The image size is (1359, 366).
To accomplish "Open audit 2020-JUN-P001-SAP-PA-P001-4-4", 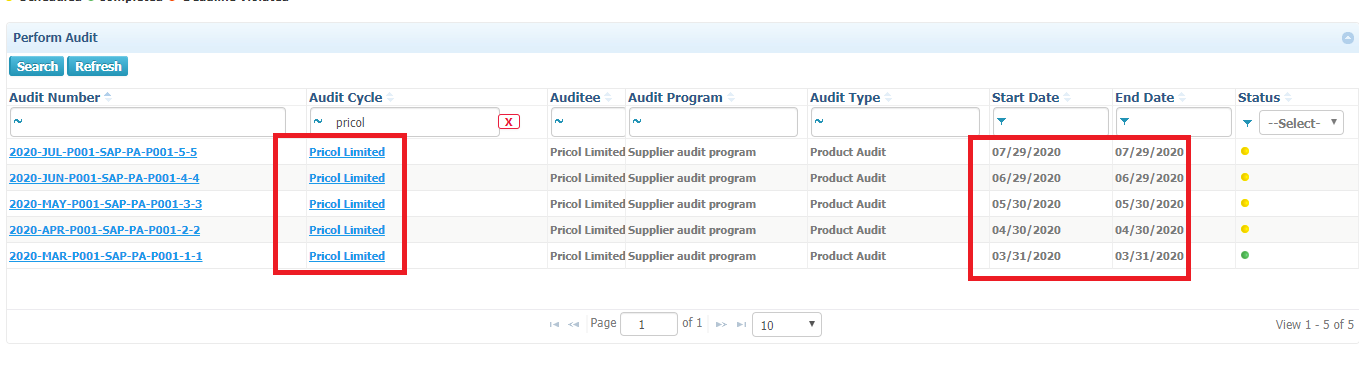I will (104, 178).
